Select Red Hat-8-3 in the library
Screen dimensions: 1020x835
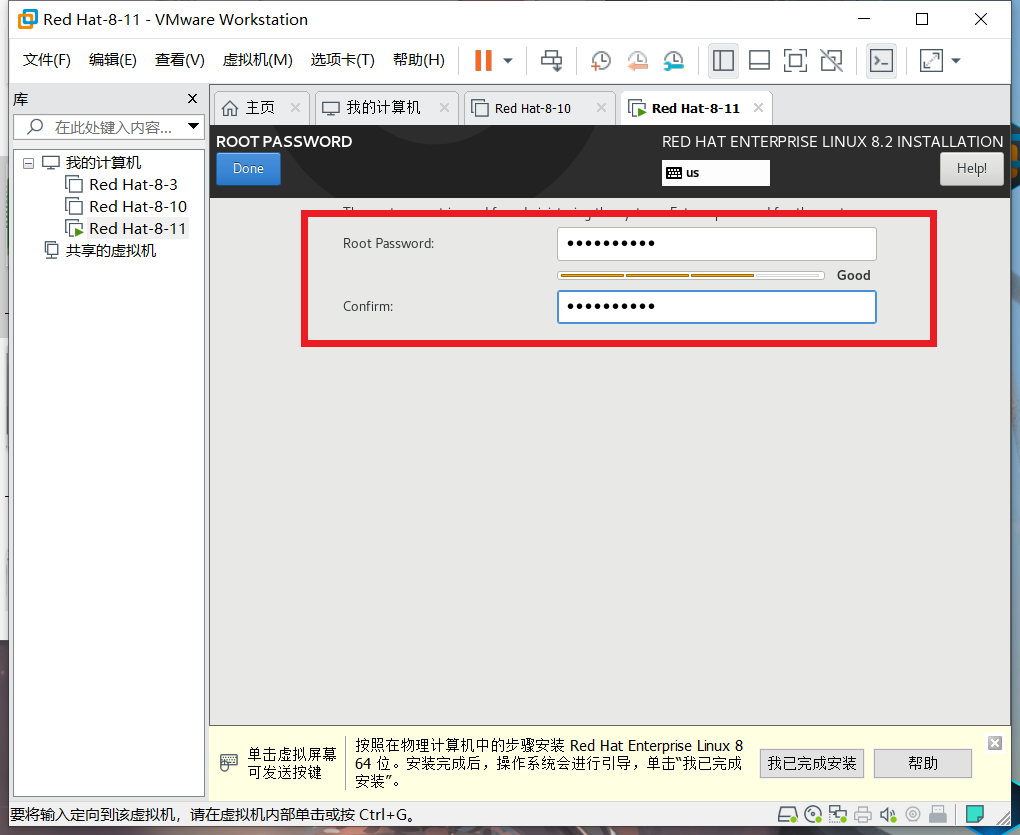133,185
